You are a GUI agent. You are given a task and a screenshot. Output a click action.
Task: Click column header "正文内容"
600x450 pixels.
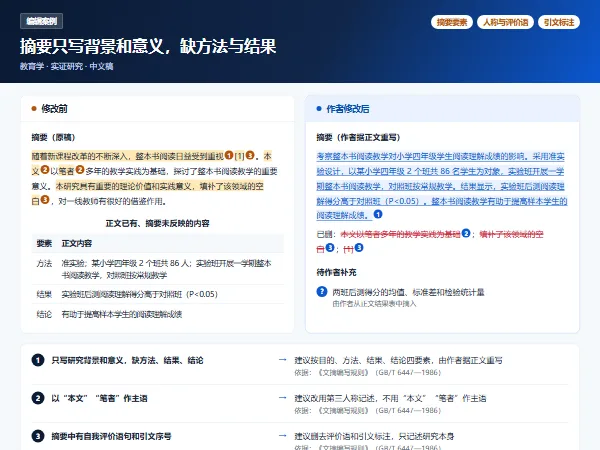[x=77, y=243]
